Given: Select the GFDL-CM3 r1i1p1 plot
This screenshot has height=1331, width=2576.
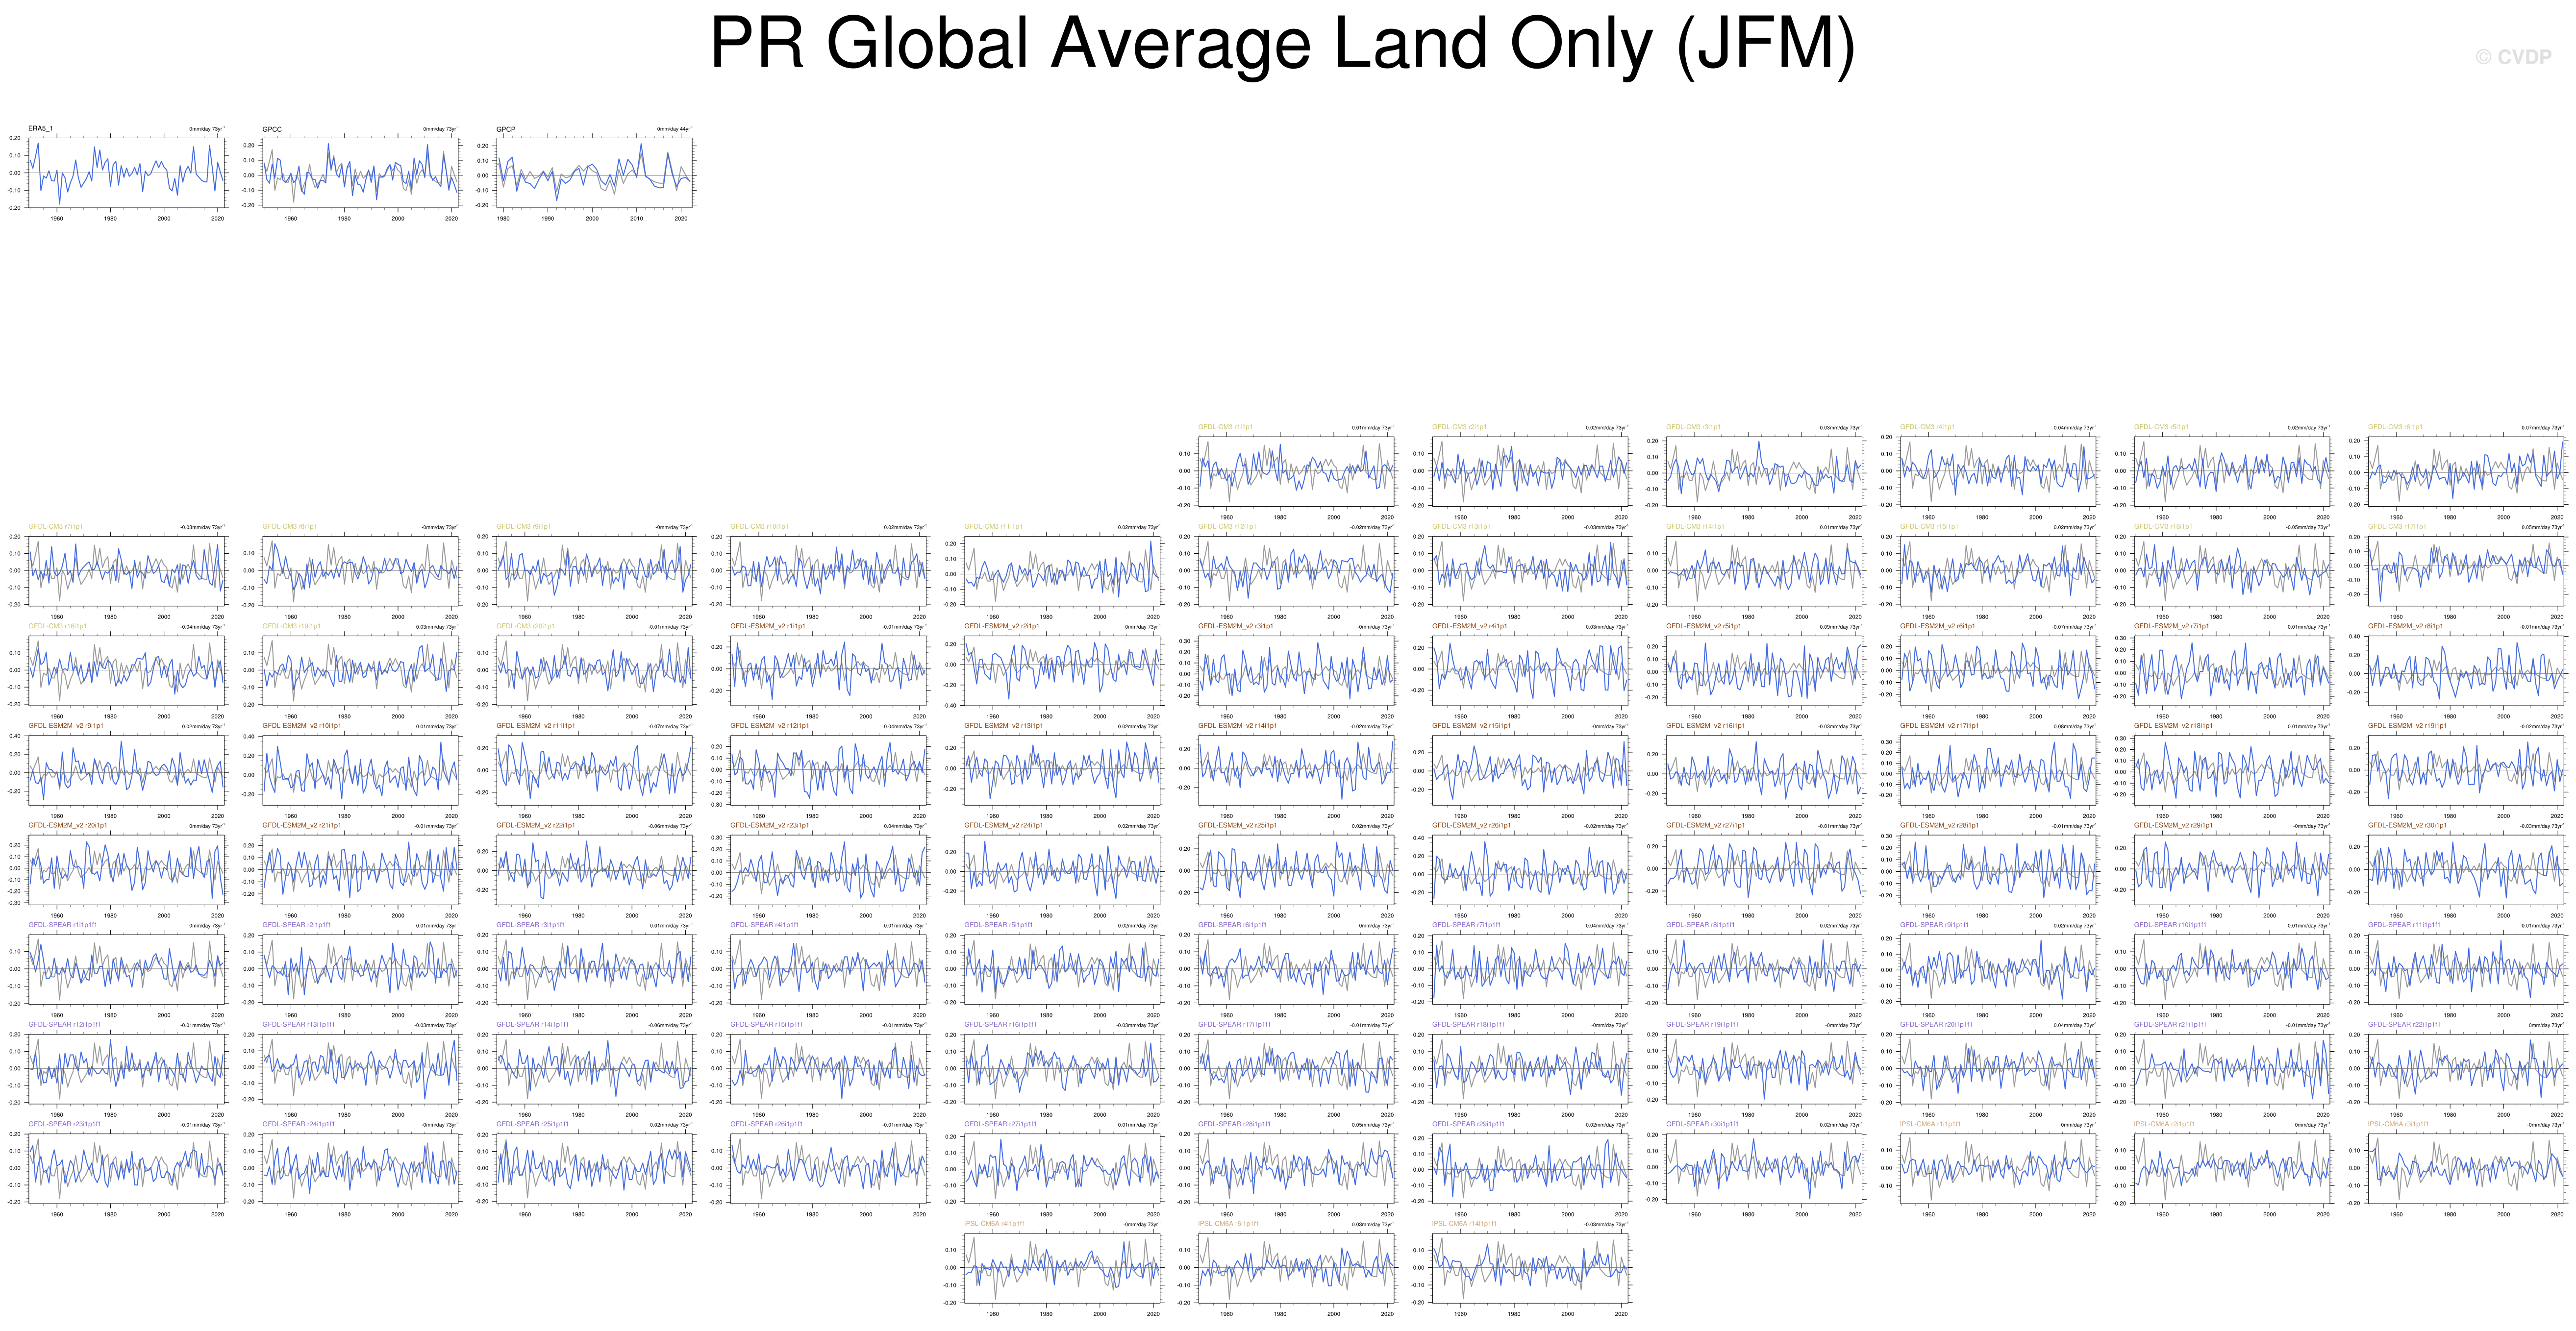Looking at the screenshot, I should (1297, 471).
